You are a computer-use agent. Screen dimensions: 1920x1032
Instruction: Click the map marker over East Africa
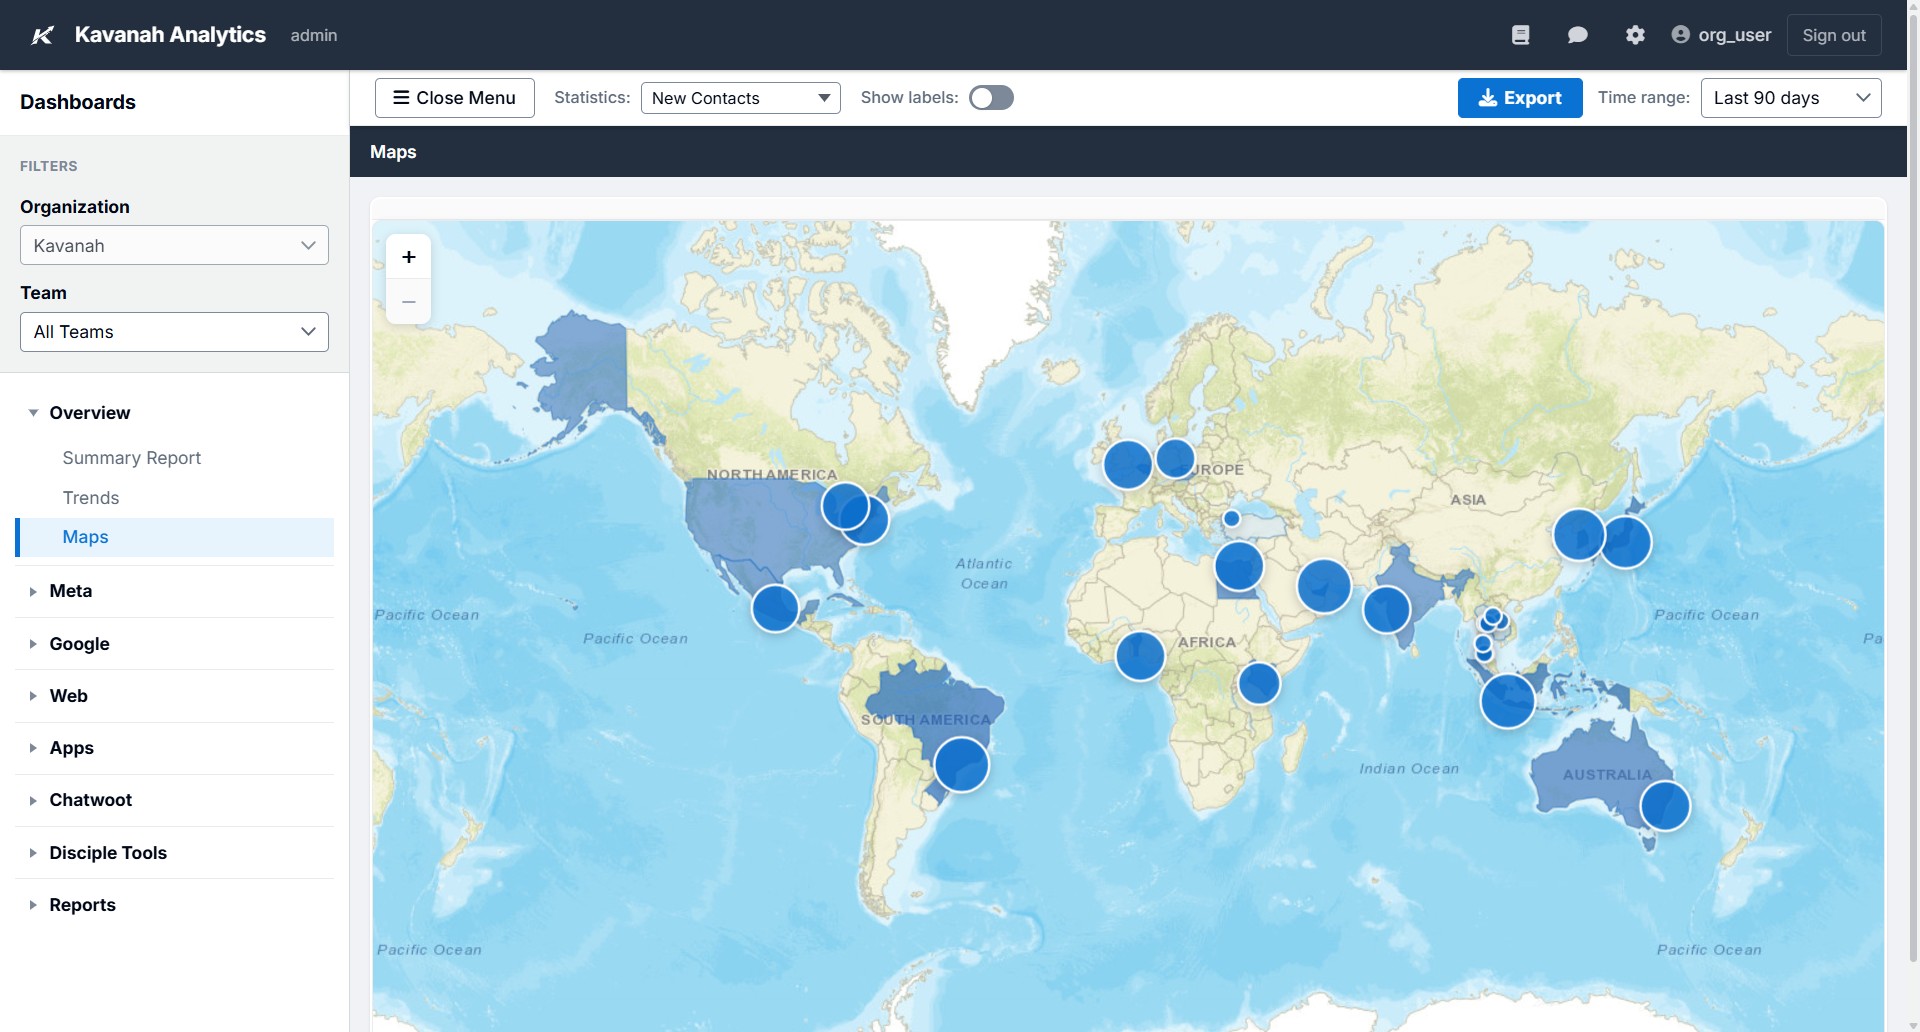[1259, 683]
